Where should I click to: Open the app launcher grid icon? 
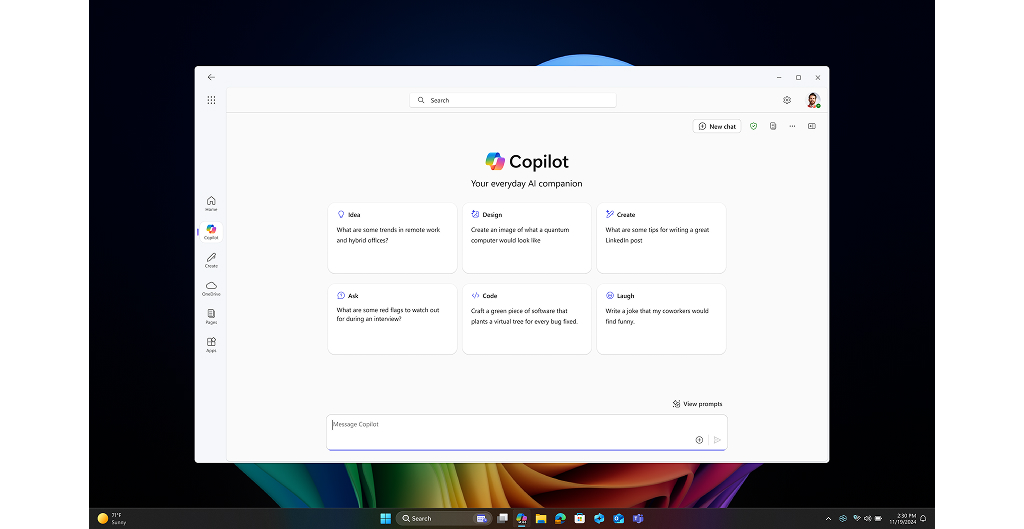pyautogui.click(x=212, y=100)
